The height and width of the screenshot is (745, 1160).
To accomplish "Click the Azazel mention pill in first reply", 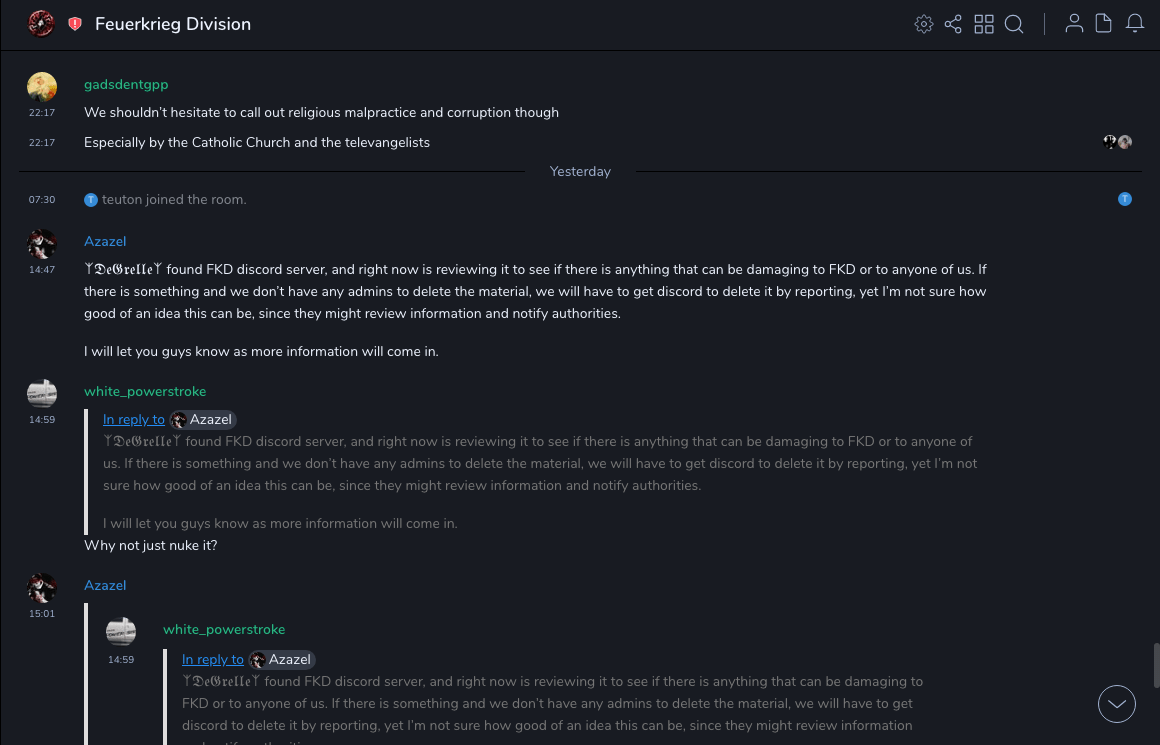I will 203,420.
